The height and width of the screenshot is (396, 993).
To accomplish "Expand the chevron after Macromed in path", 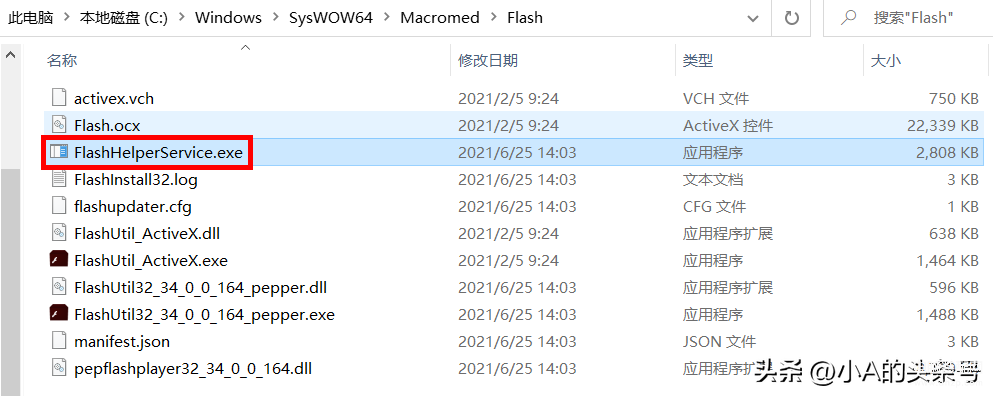I will pyautogui.click(x=494, y=18).
